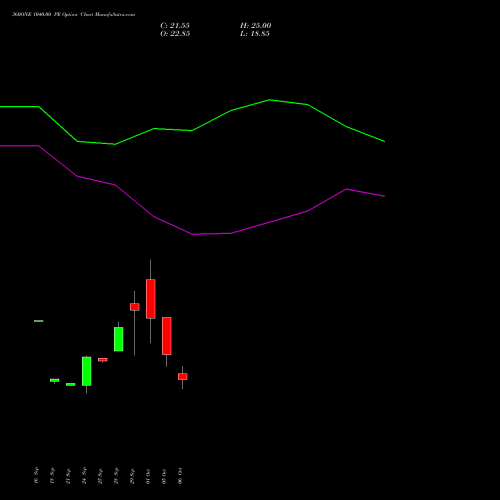The width and height of the screenshot is (500, 500).
Task: Click the open price value O: 22.85
Action: tap(175, 34)
